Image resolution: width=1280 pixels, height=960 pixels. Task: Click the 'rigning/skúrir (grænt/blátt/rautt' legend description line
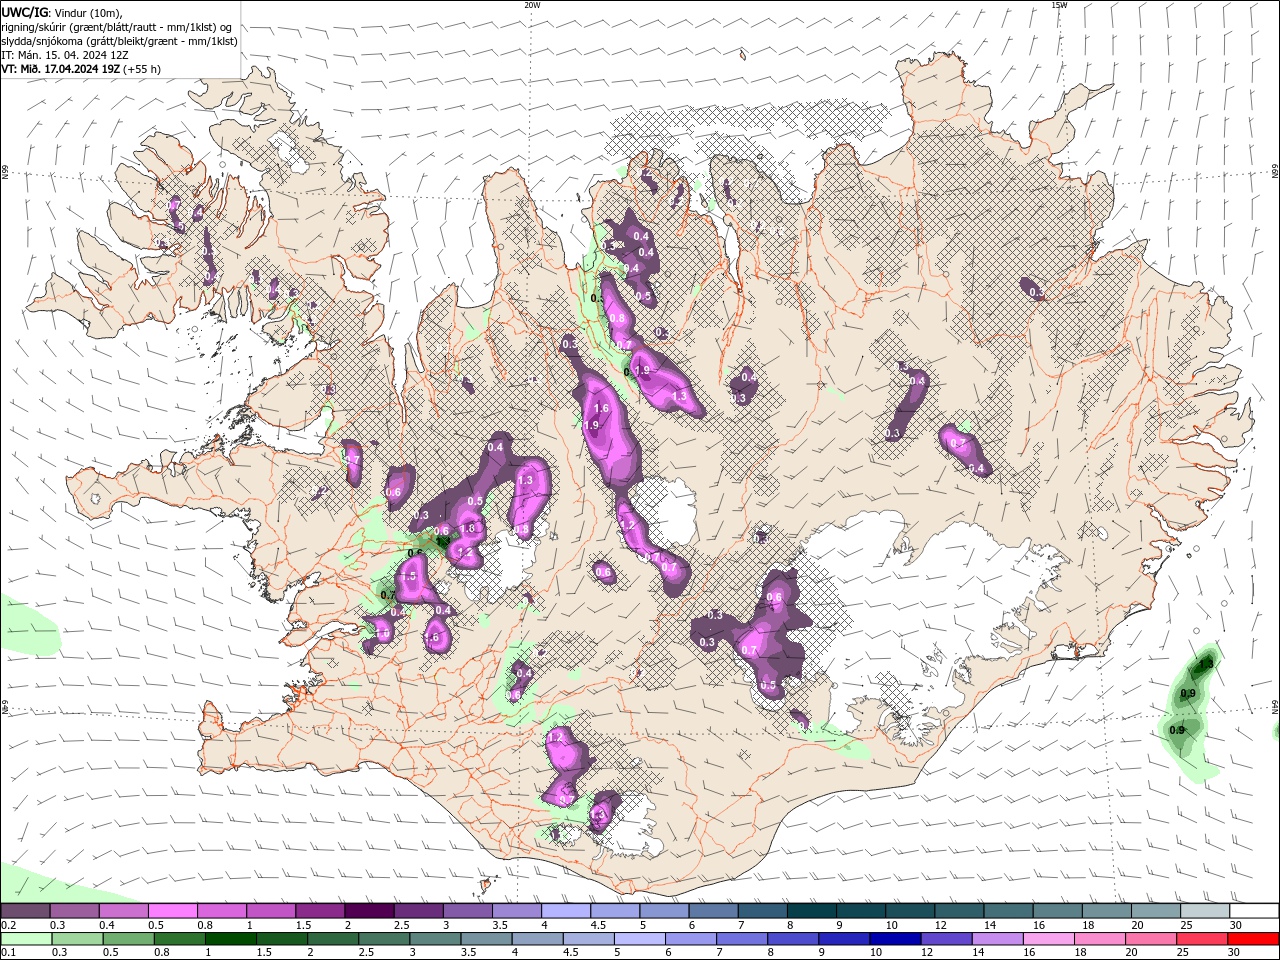(x=117, y=26)
